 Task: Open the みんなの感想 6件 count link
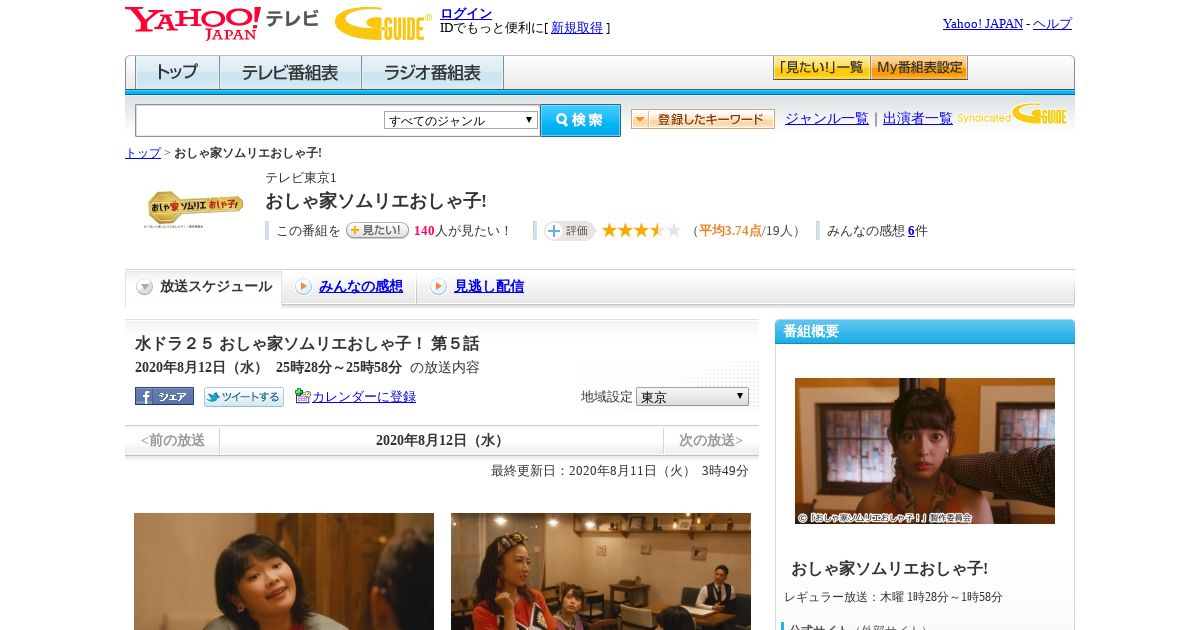pyautogui.click(x=911, y=231)
